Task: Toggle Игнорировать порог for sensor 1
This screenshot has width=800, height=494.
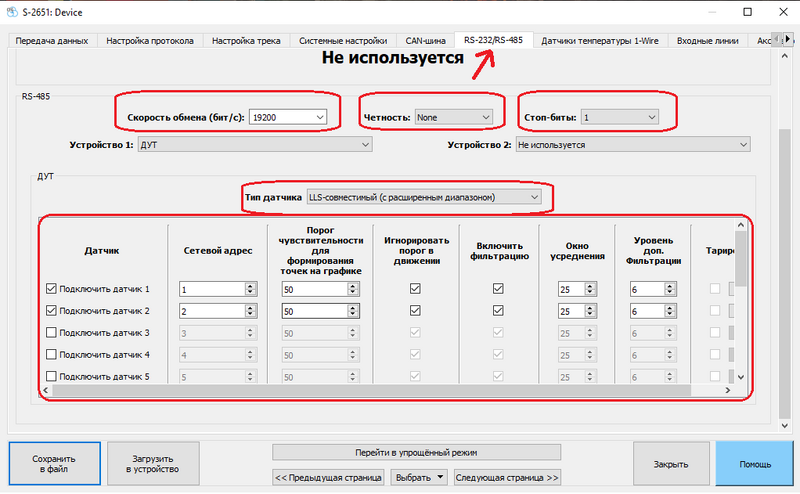Action: point(415,289)
